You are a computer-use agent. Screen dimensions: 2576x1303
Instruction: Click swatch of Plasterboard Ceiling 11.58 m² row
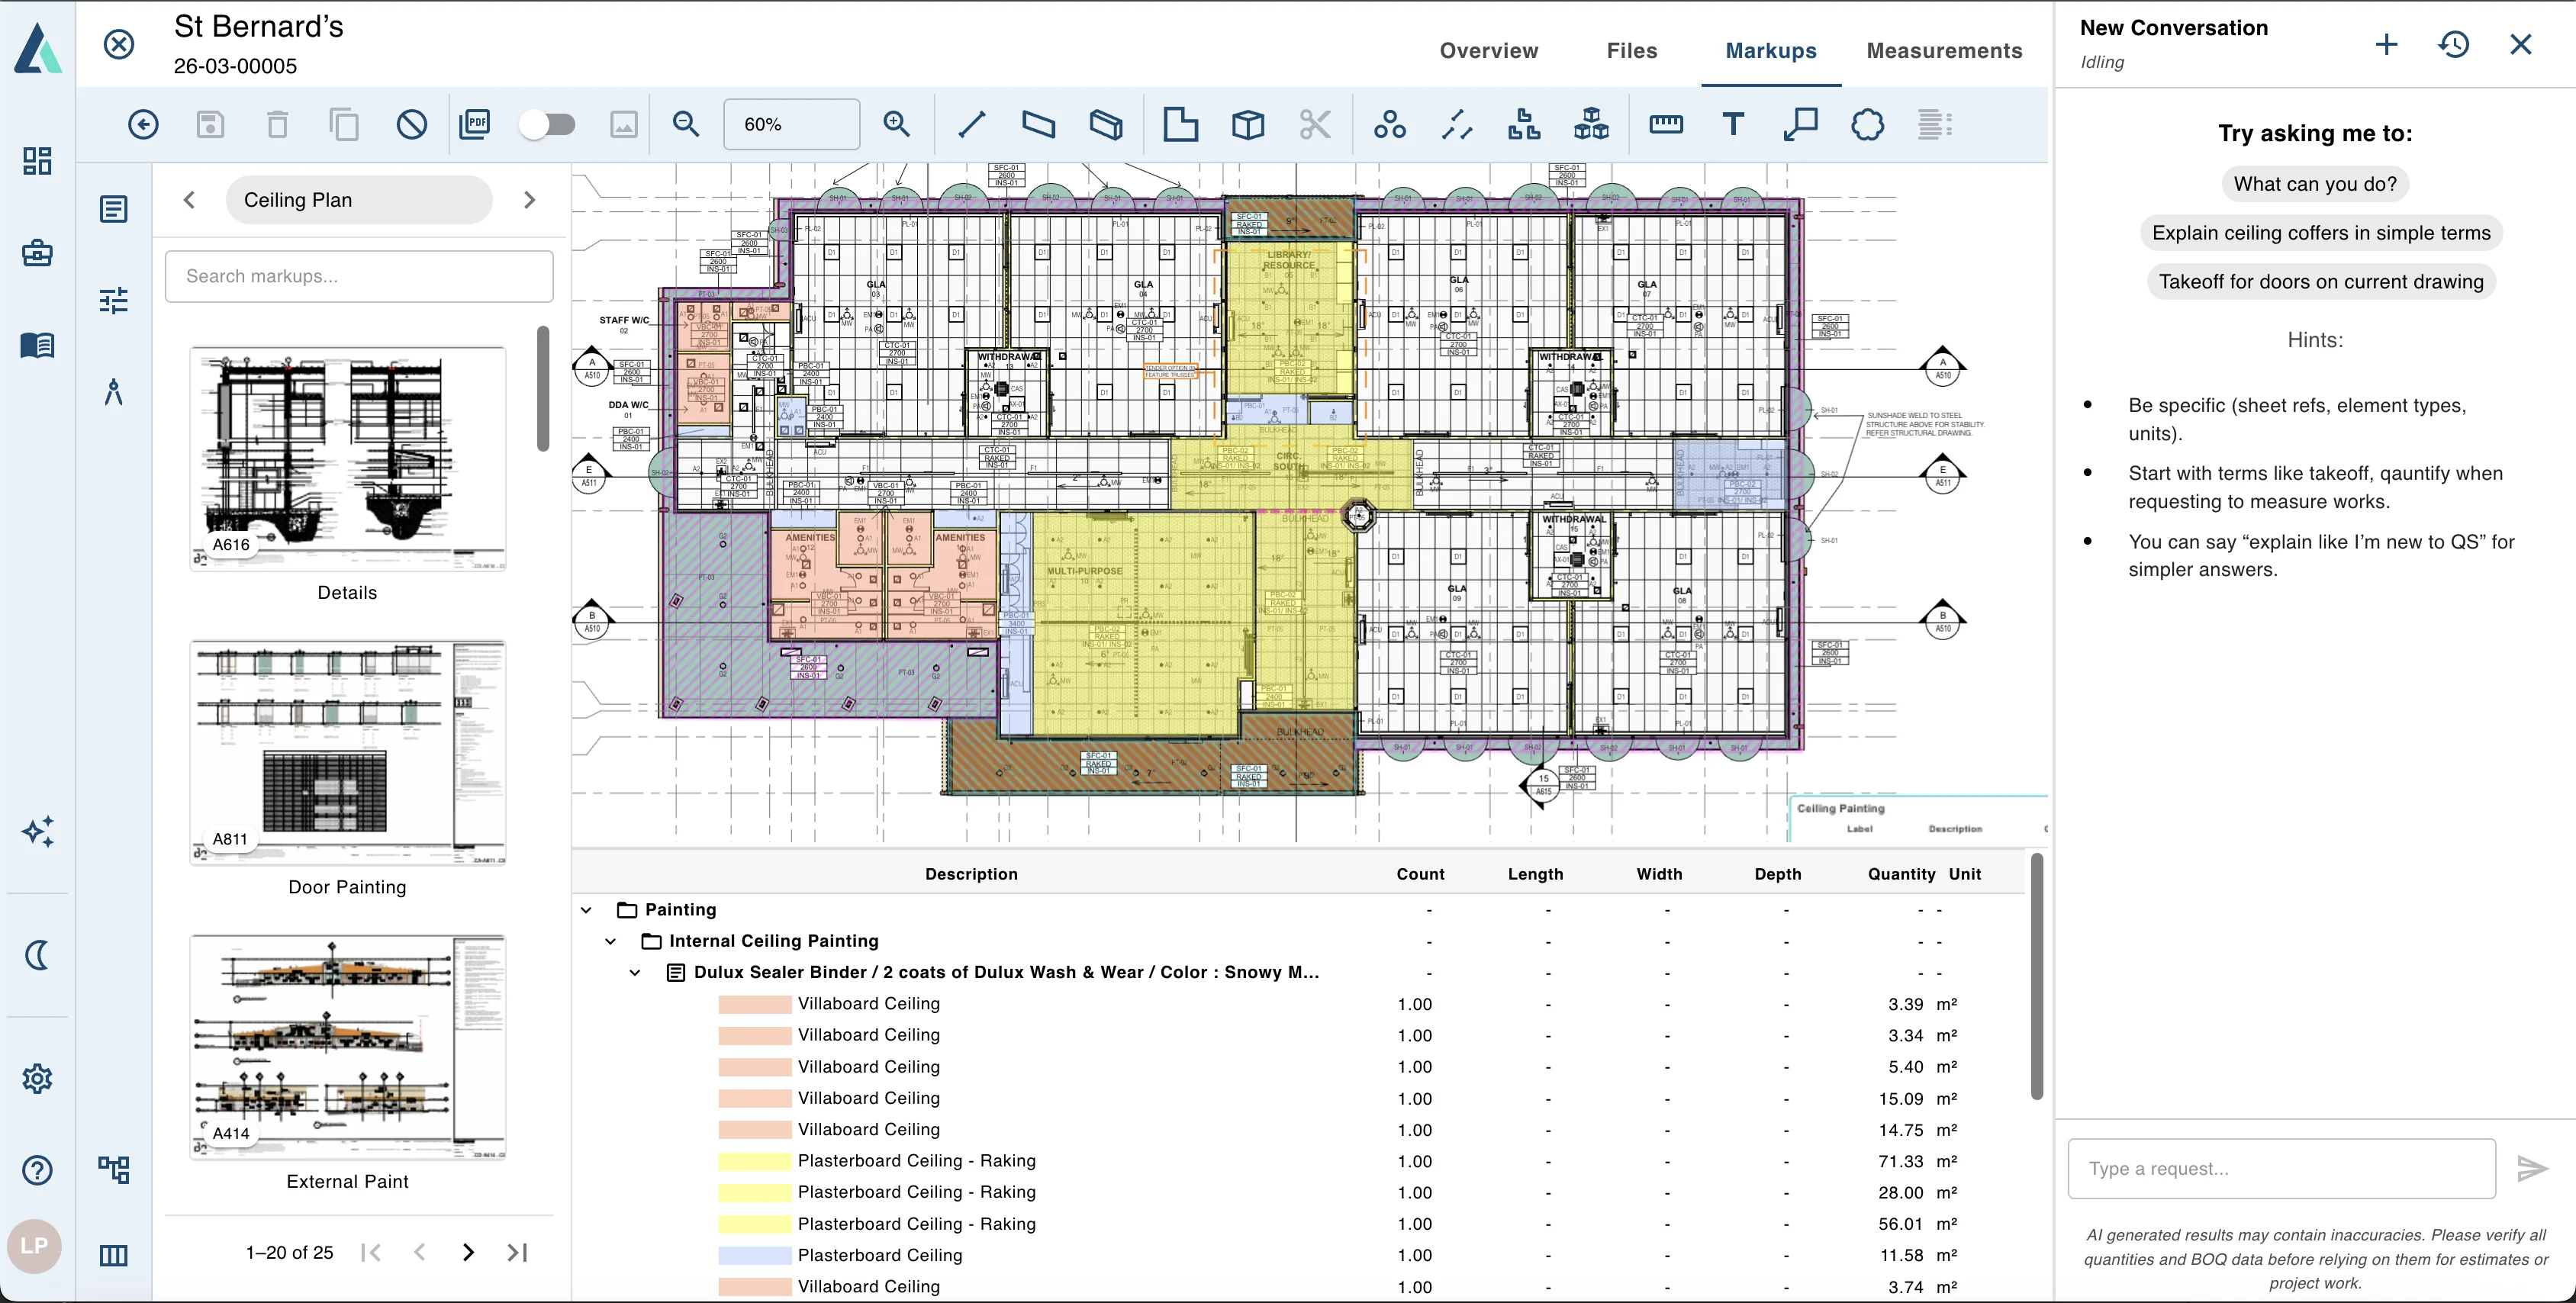(755, 1255)
